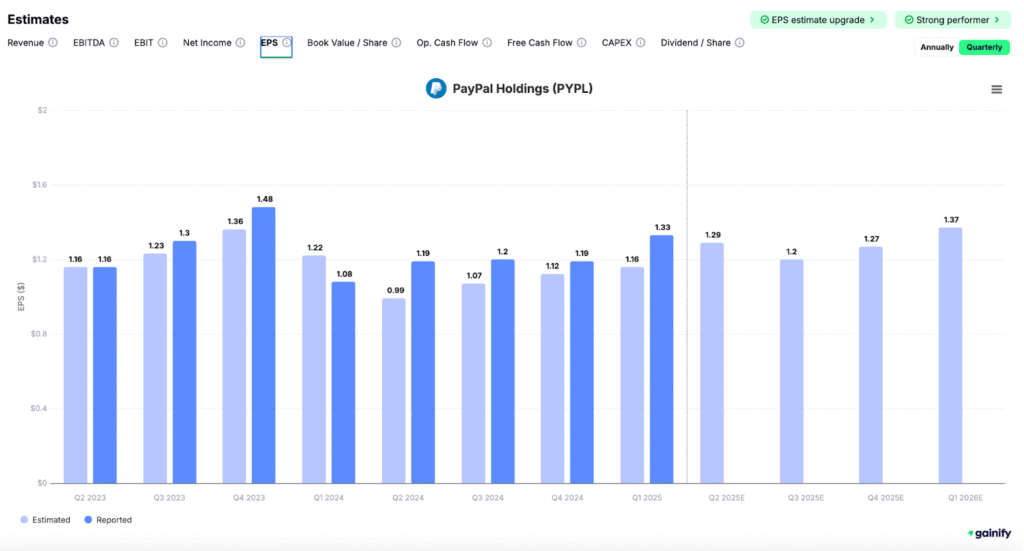This screenshot has width=1024, height=551.
Task: Click the checkmark icon on Strong performer
Action: tap(909, 20)
